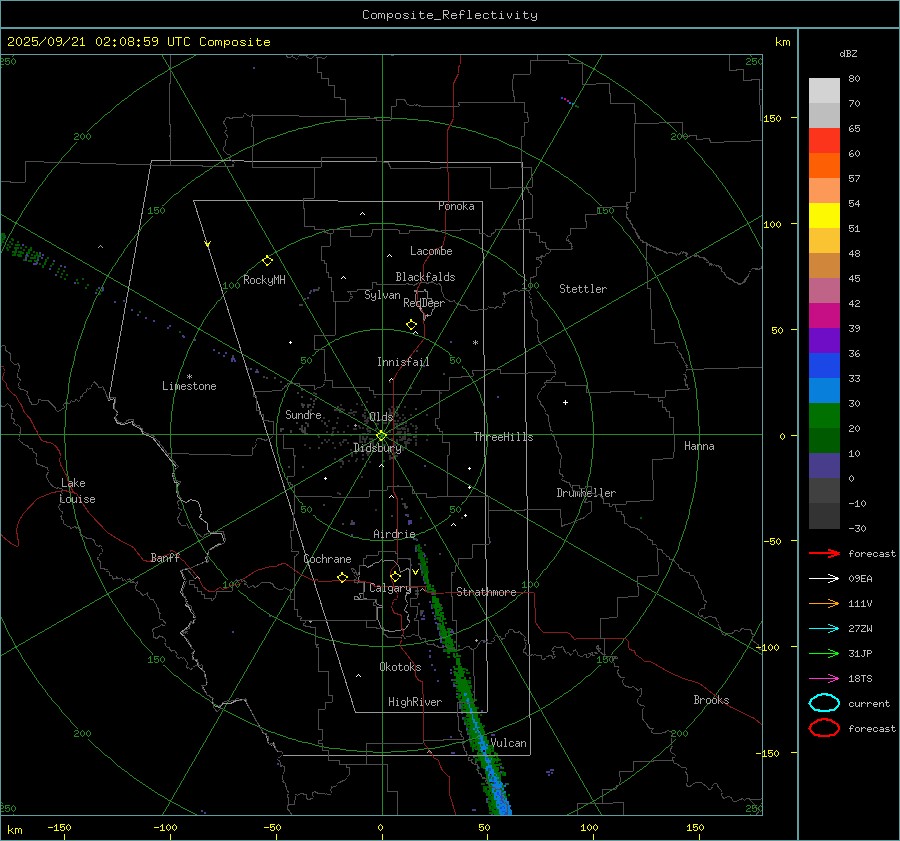The width and height of the screenshot is (900, 841).
Task: Click the red forecast arrow in legend
Action: 823,553
